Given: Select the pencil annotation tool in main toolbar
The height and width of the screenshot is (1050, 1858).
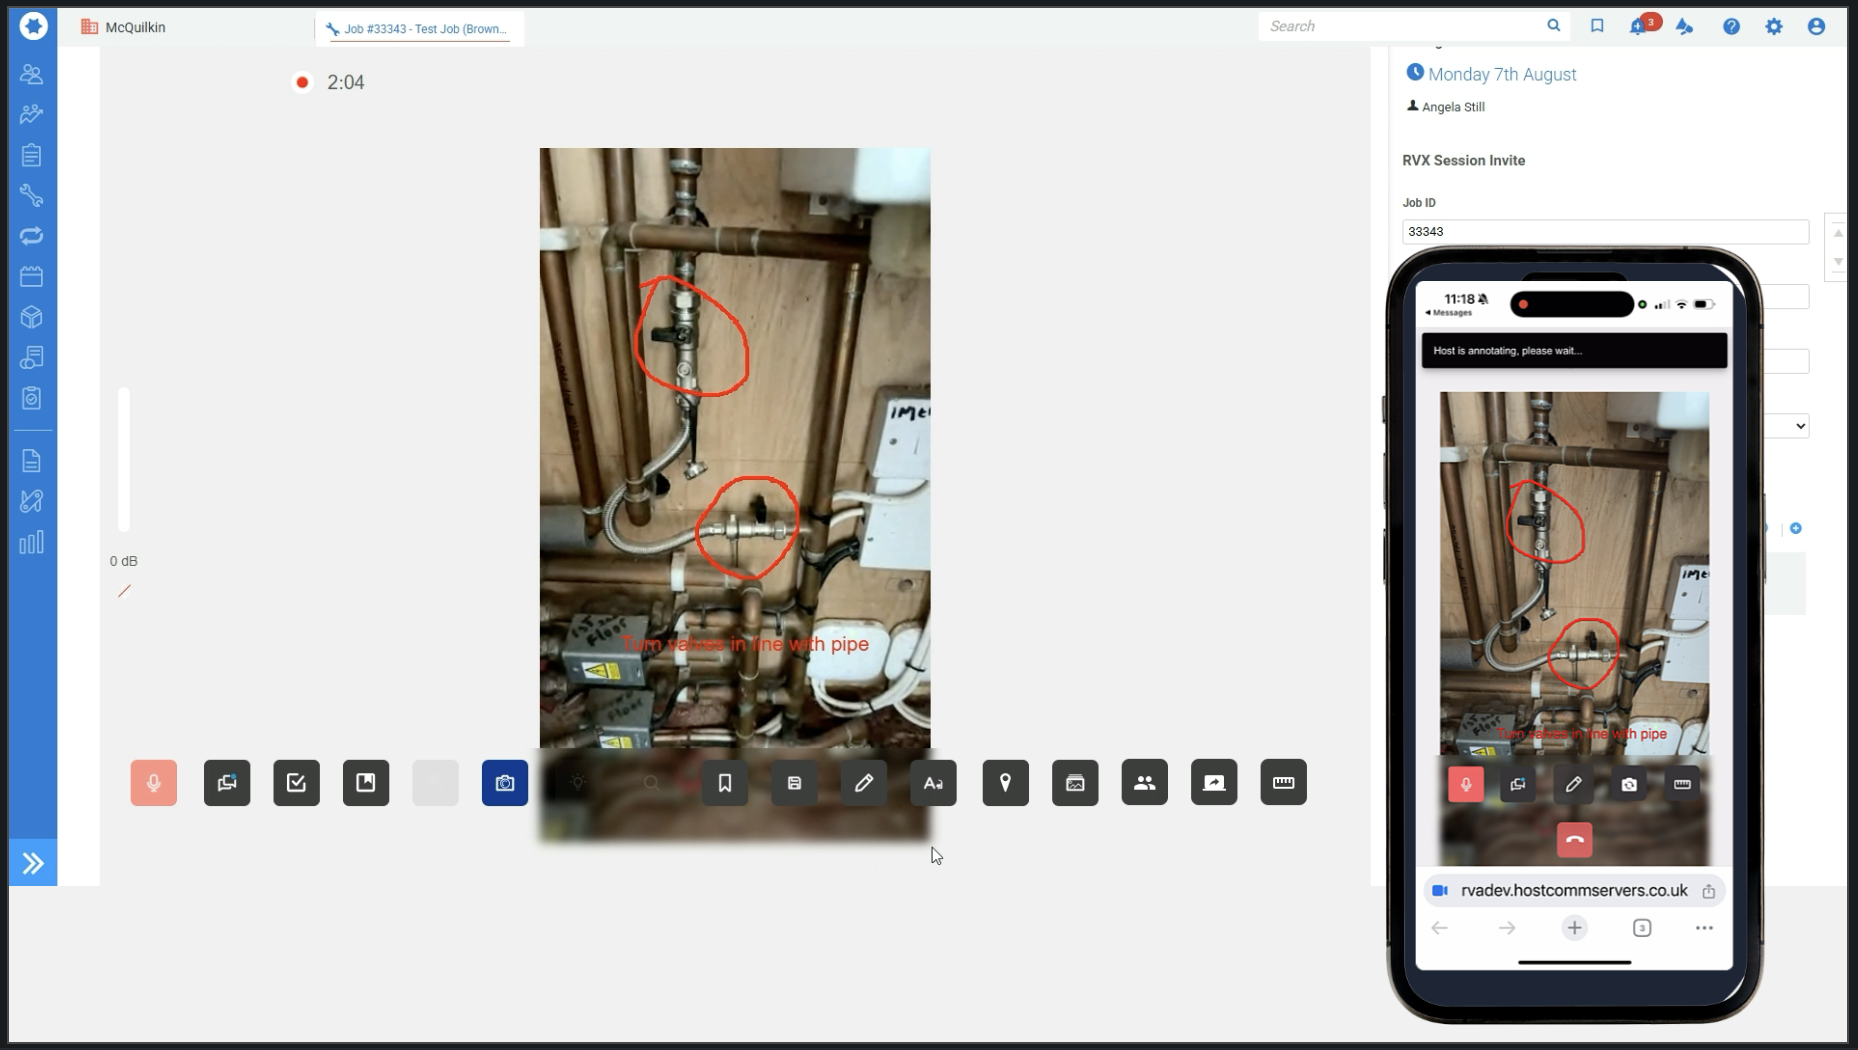Looking at the screenshot, I should (x=864, y=783).
